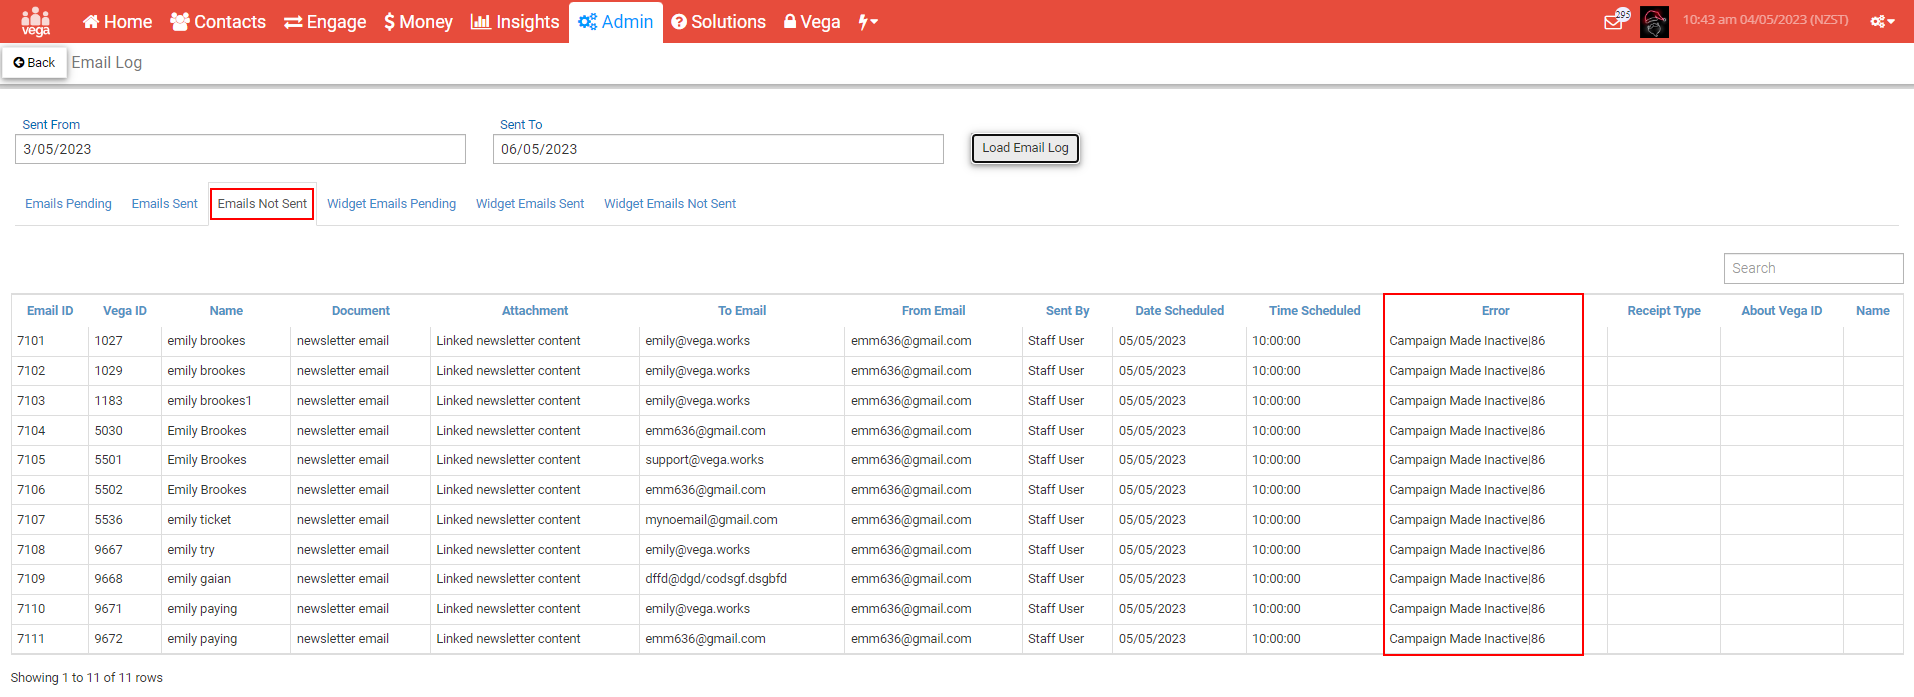The image size is (1914, 697).
Task: Switch to Widget Emails Pending tab
Action: tap(391, 204)
